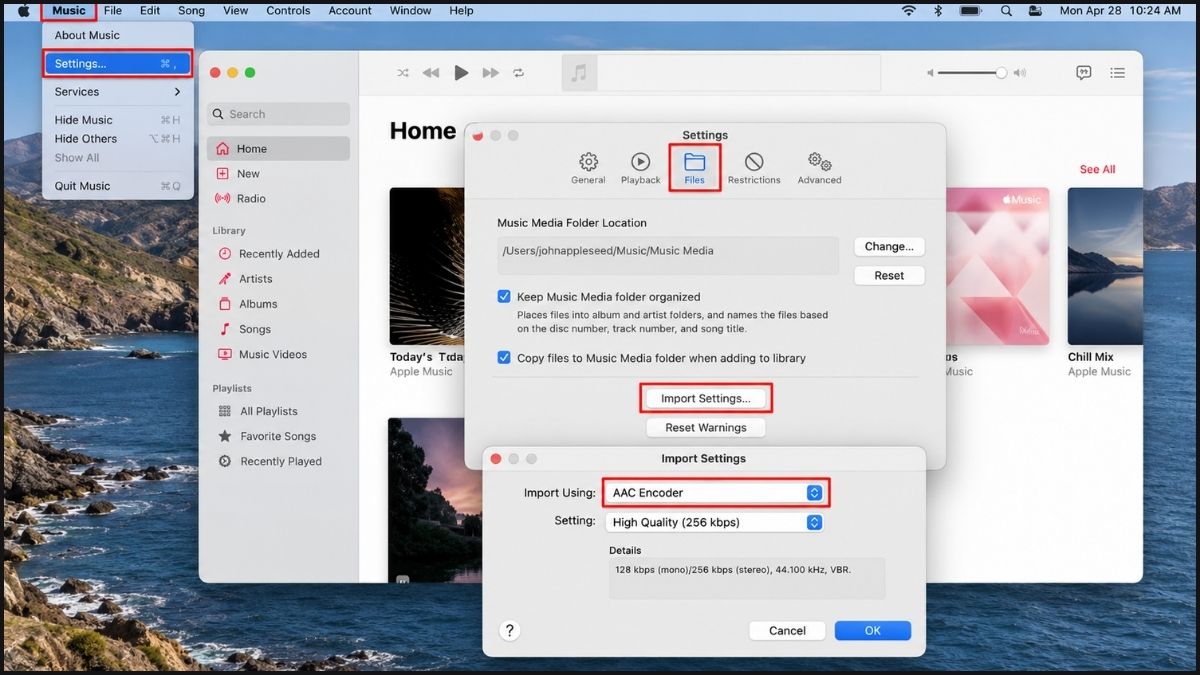Open Spotlight search in the menu bar
1200x675 pixels.
click(x=1007, y=10)
